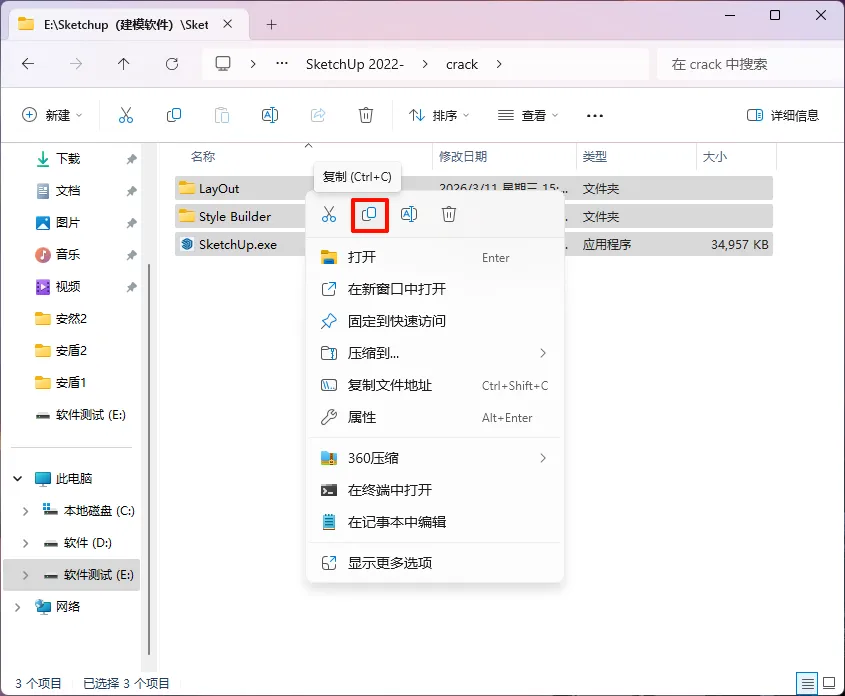Viewport: 845px width, 696px height.
Task: Switch to details list view icon in status bar
Action: click(x=807, y=684)
